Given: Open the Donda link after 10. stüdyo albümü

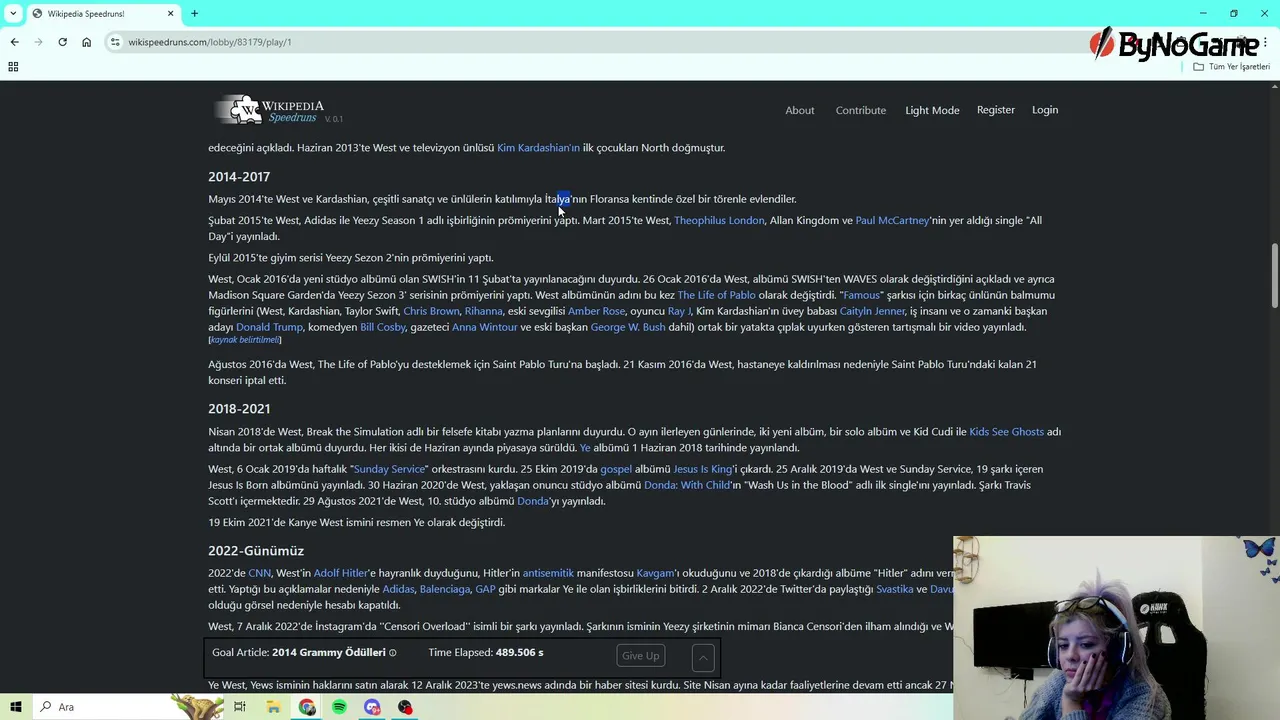Looking at the screenshot, I should pyautogui.click(x=533, y=501).
